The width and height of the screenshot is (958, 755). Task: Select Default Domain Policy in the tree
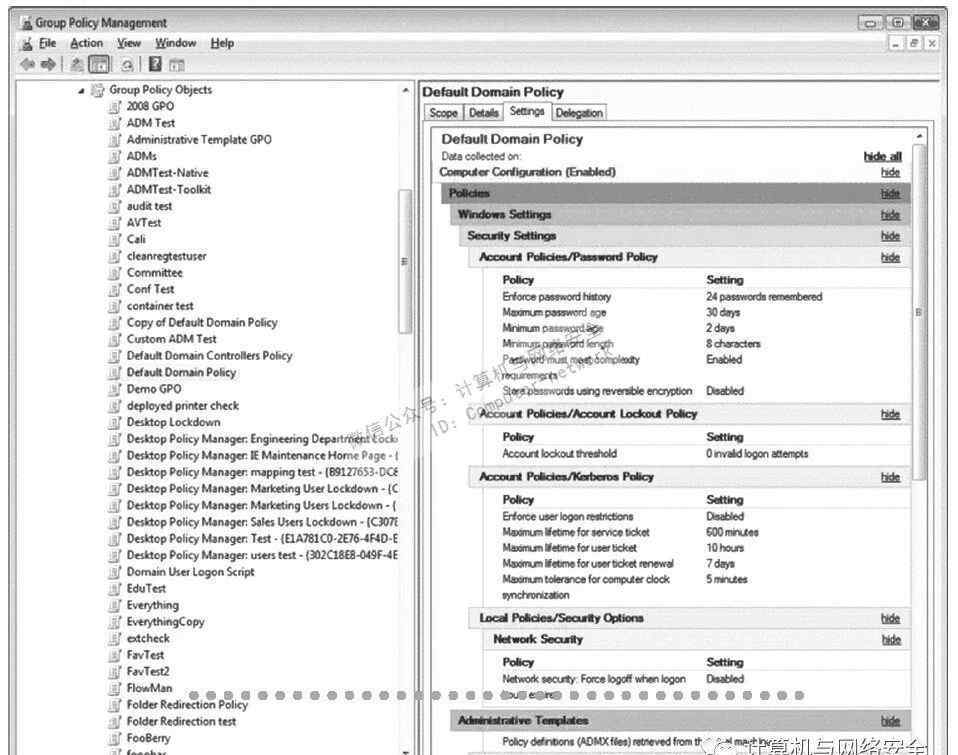coord(181,373)
